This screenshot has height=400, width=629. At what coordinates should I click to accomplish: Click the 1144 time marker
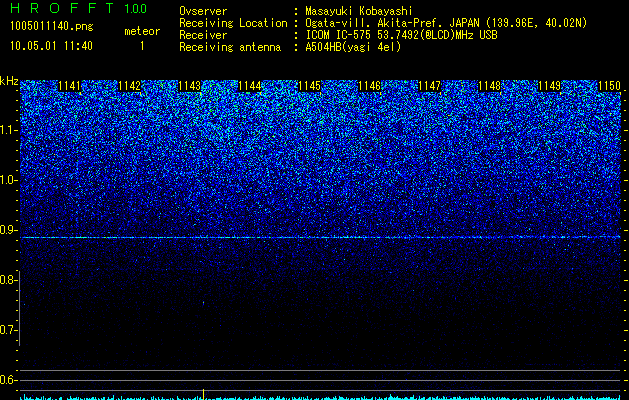(250, 86)
